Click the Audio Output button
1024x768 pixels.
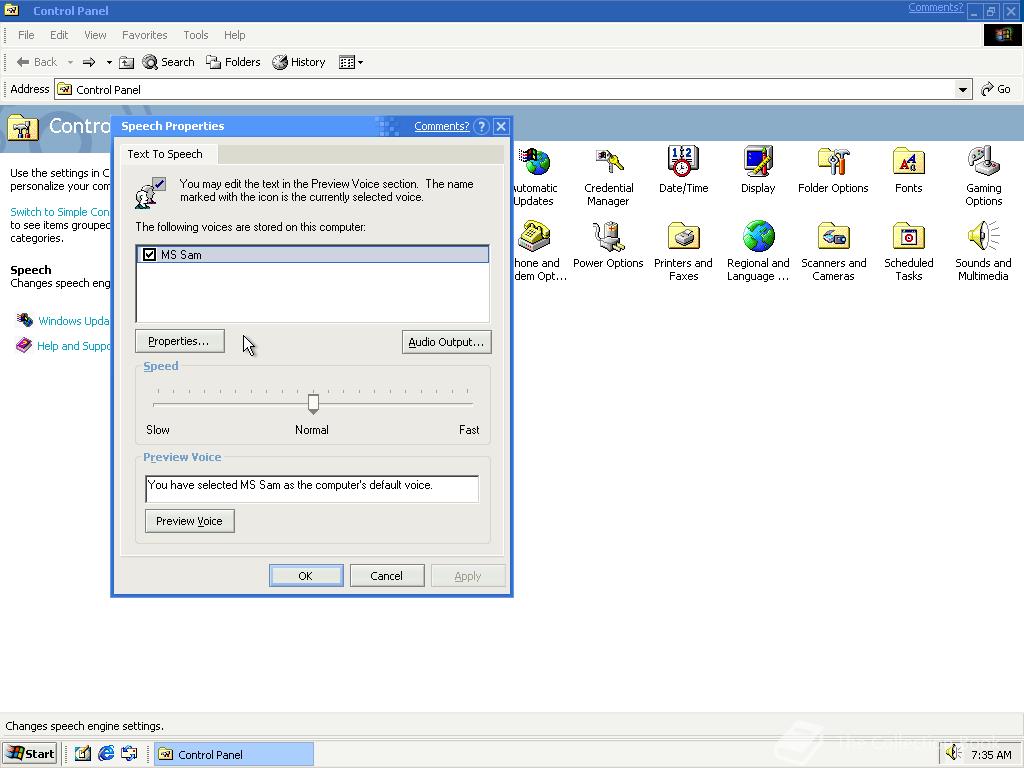446,342
